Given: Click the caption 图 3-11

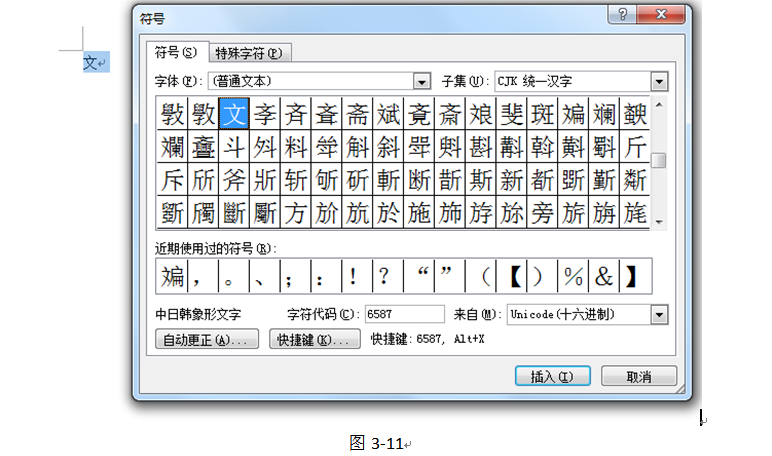Looking at the screenshot, I should [377, 443].
